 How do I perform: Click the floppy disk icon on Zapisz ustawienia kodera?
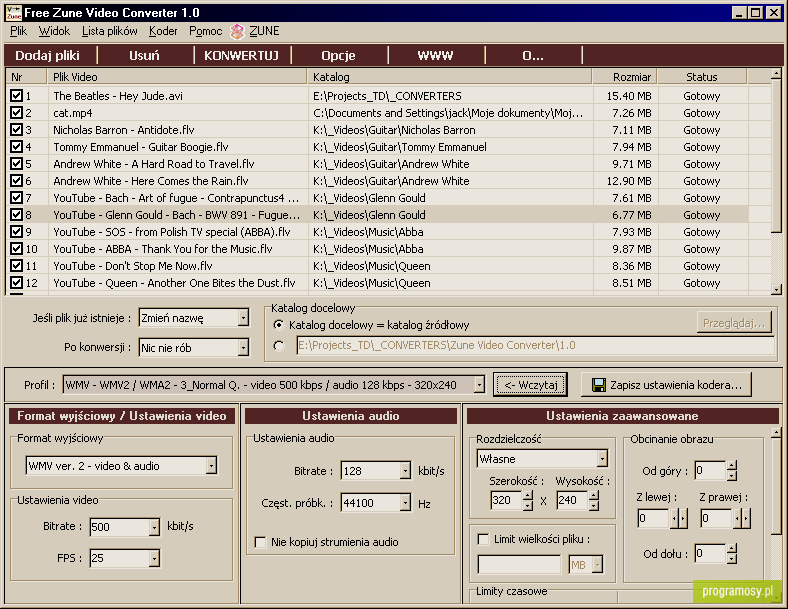(599, 385)
